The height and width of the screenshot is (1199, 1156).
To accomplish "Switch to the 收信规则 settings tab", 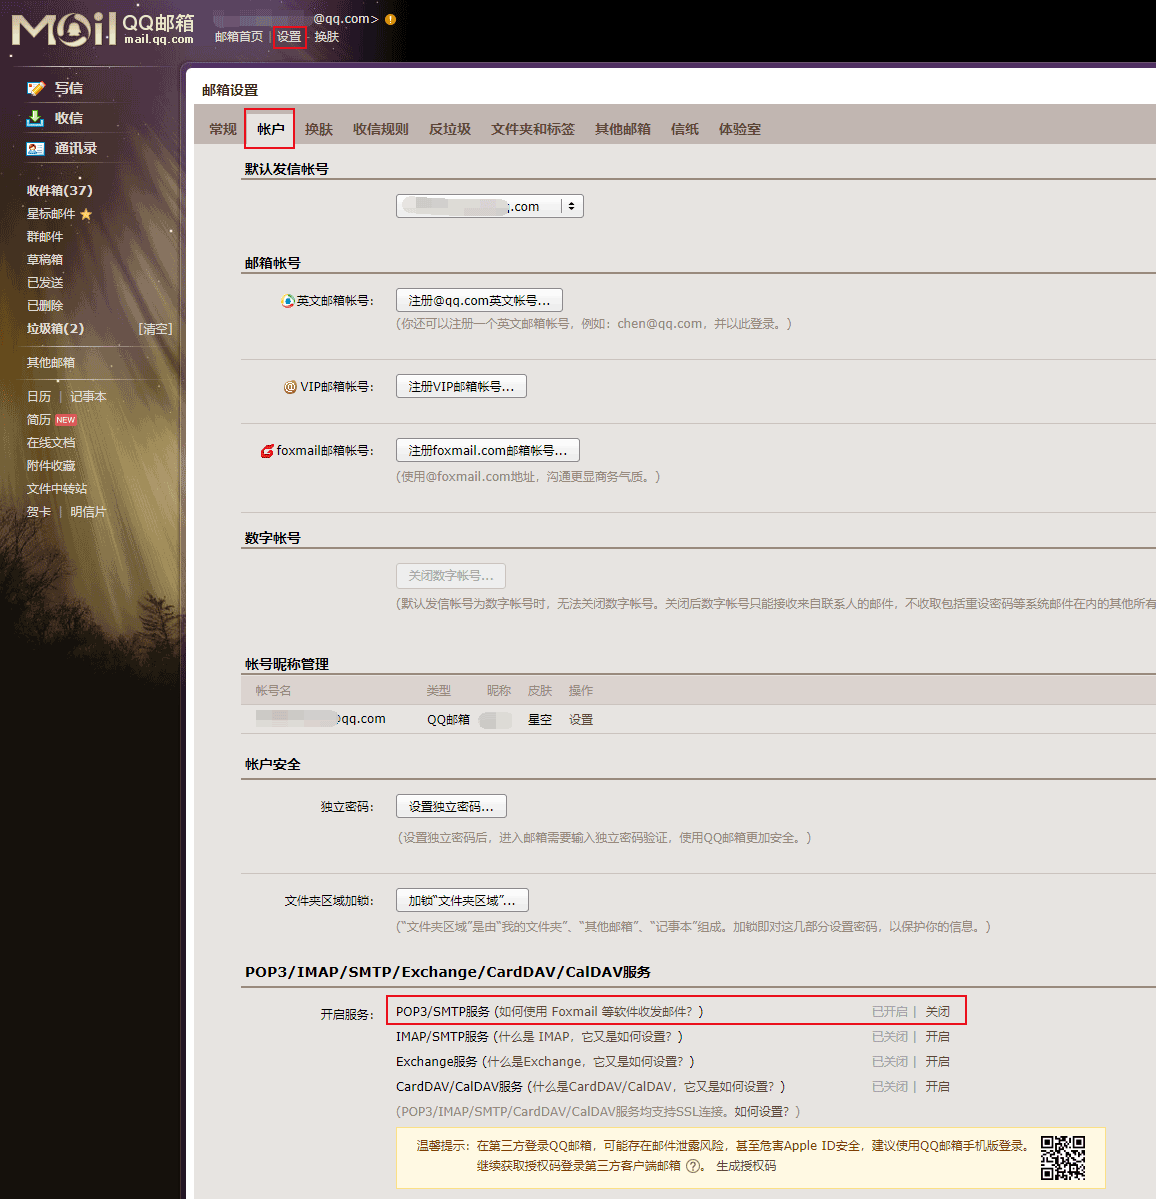I will pos(381,129).
